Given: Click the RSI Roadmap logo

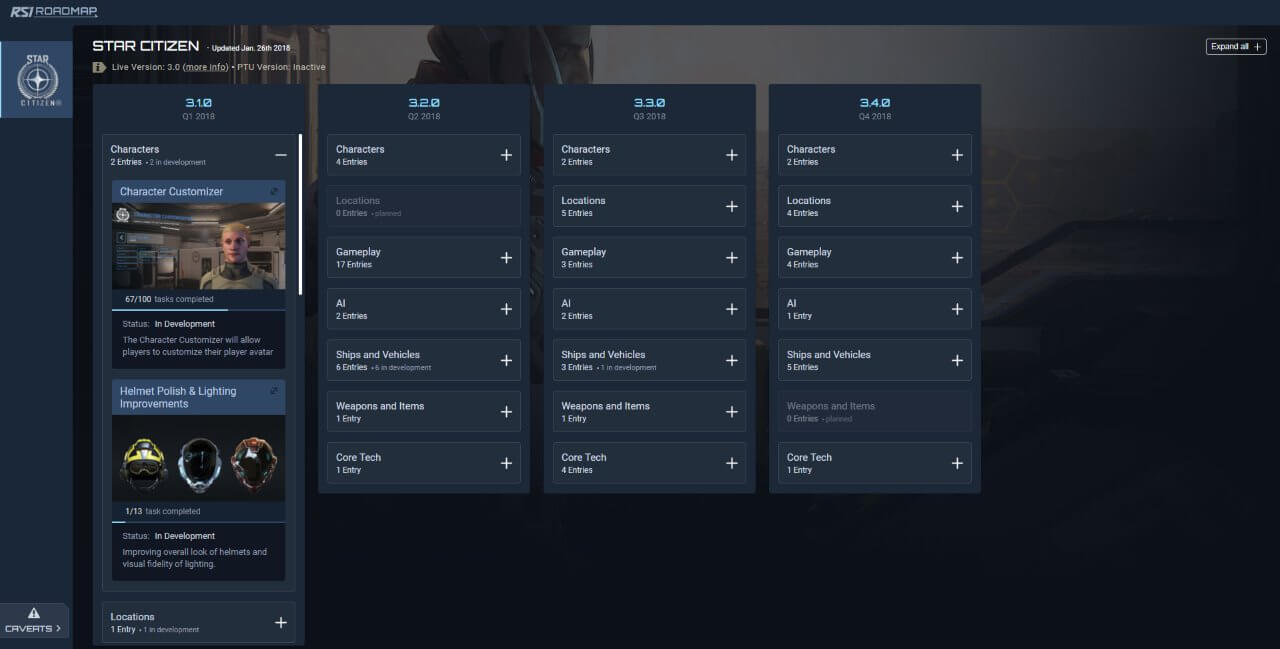Looking at the screenshot, I should [x=54, y=12].
